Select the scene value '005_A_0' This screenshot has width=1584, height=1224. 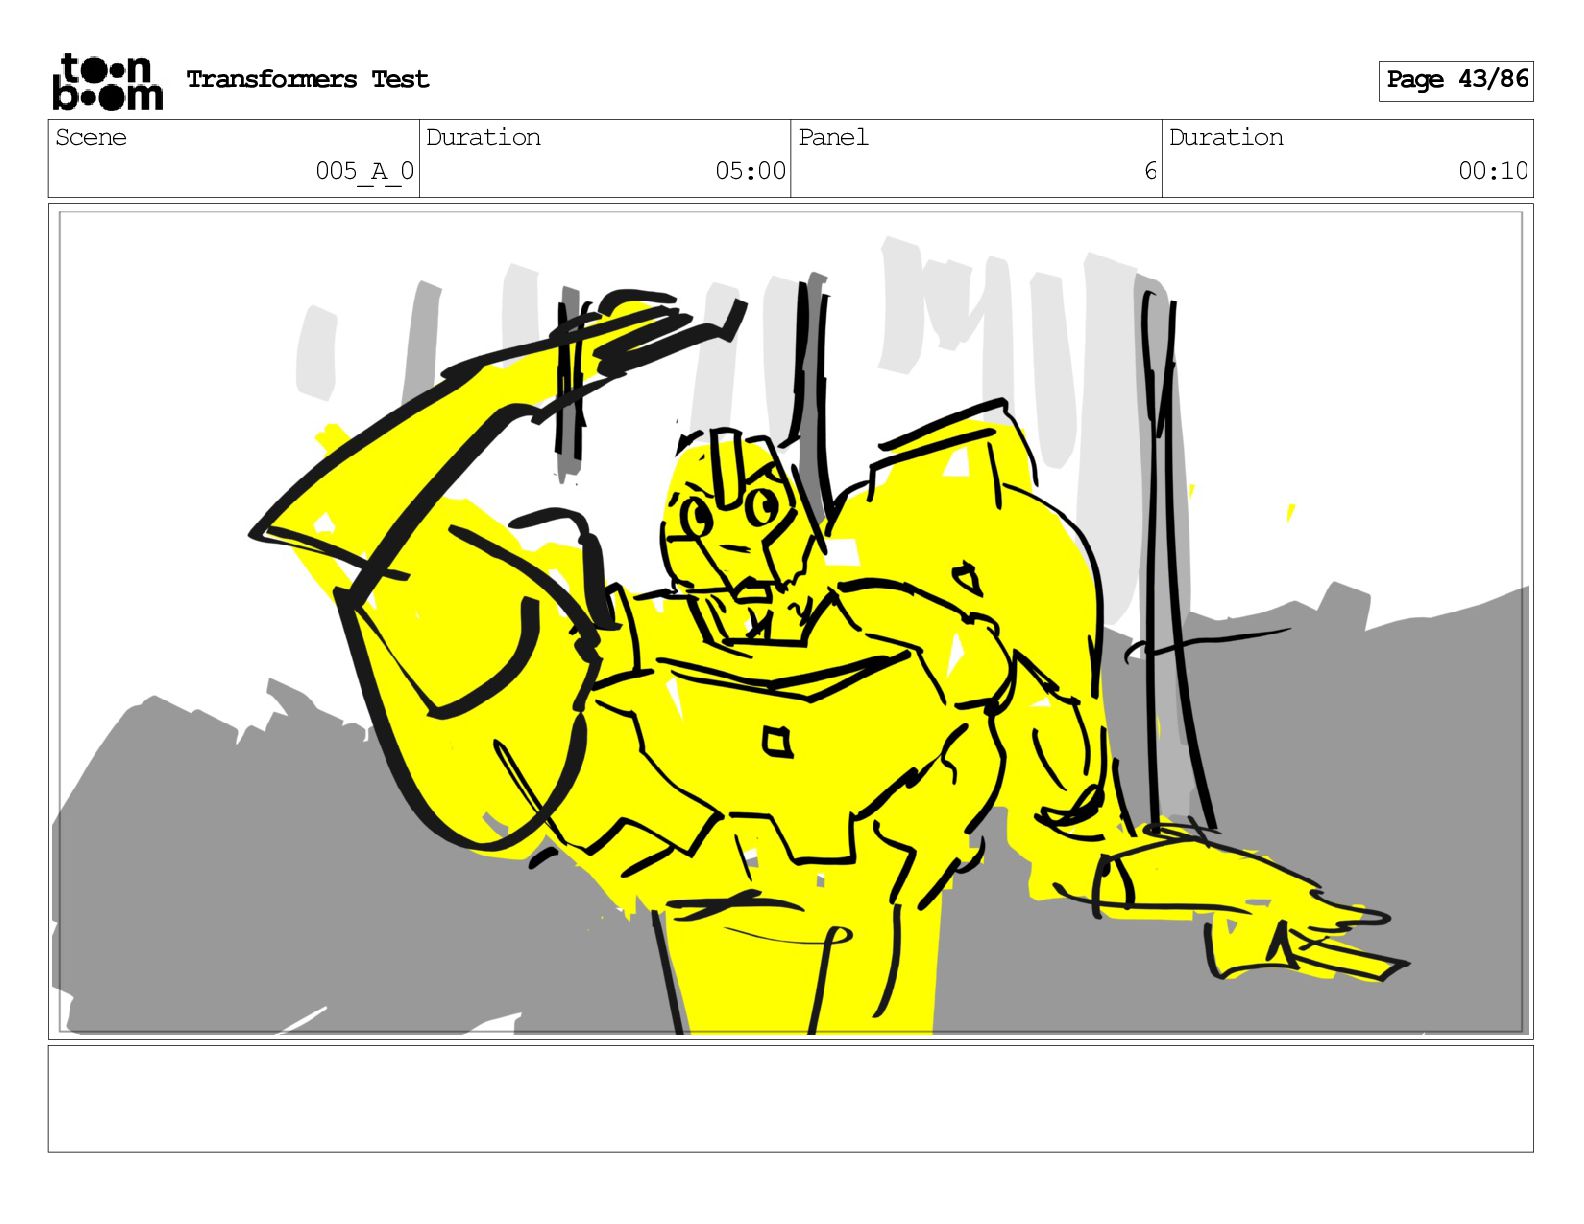(x=364, y=171)
